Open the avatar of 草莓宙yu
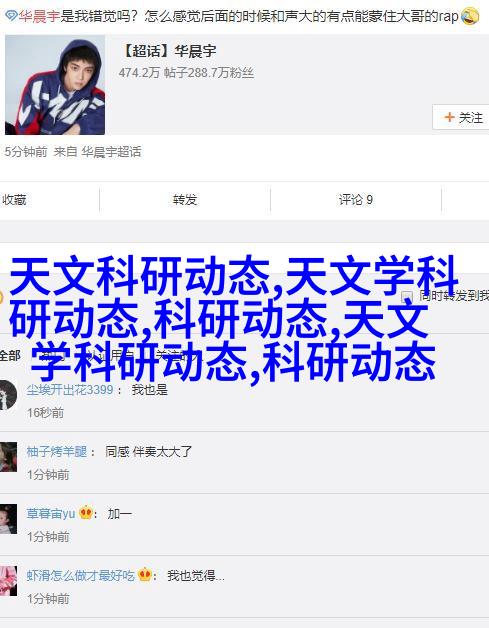 tap(8, 519)
